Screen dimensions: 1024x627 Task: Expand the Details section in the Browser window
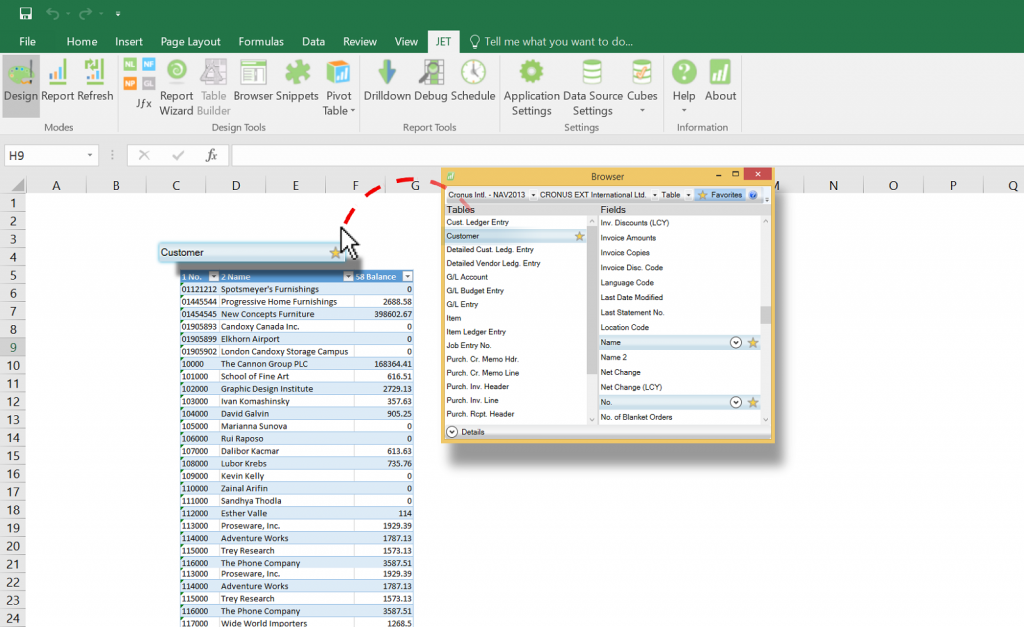[452, 432]
